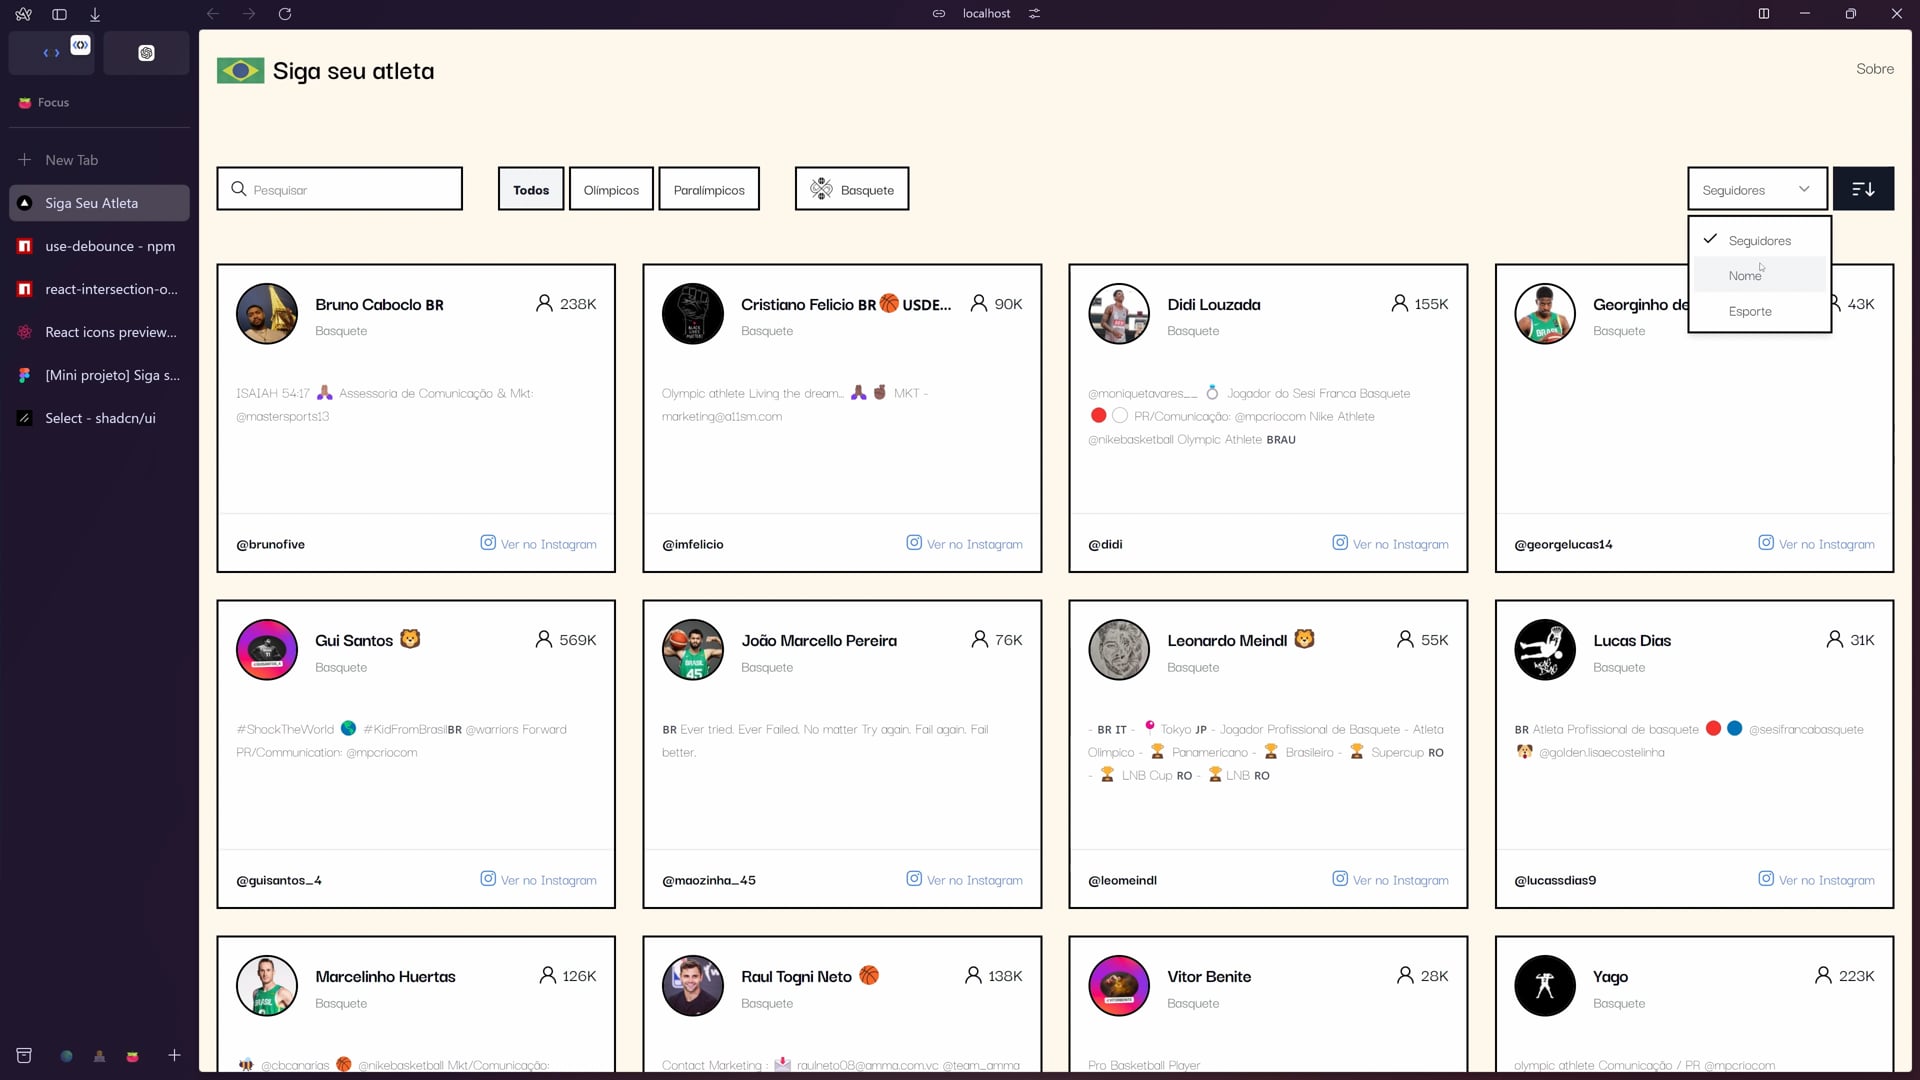The image size is (1920, 1080).
Task: Click the downloads arrow icon in title bar
Action: click(x=95, y=14)
